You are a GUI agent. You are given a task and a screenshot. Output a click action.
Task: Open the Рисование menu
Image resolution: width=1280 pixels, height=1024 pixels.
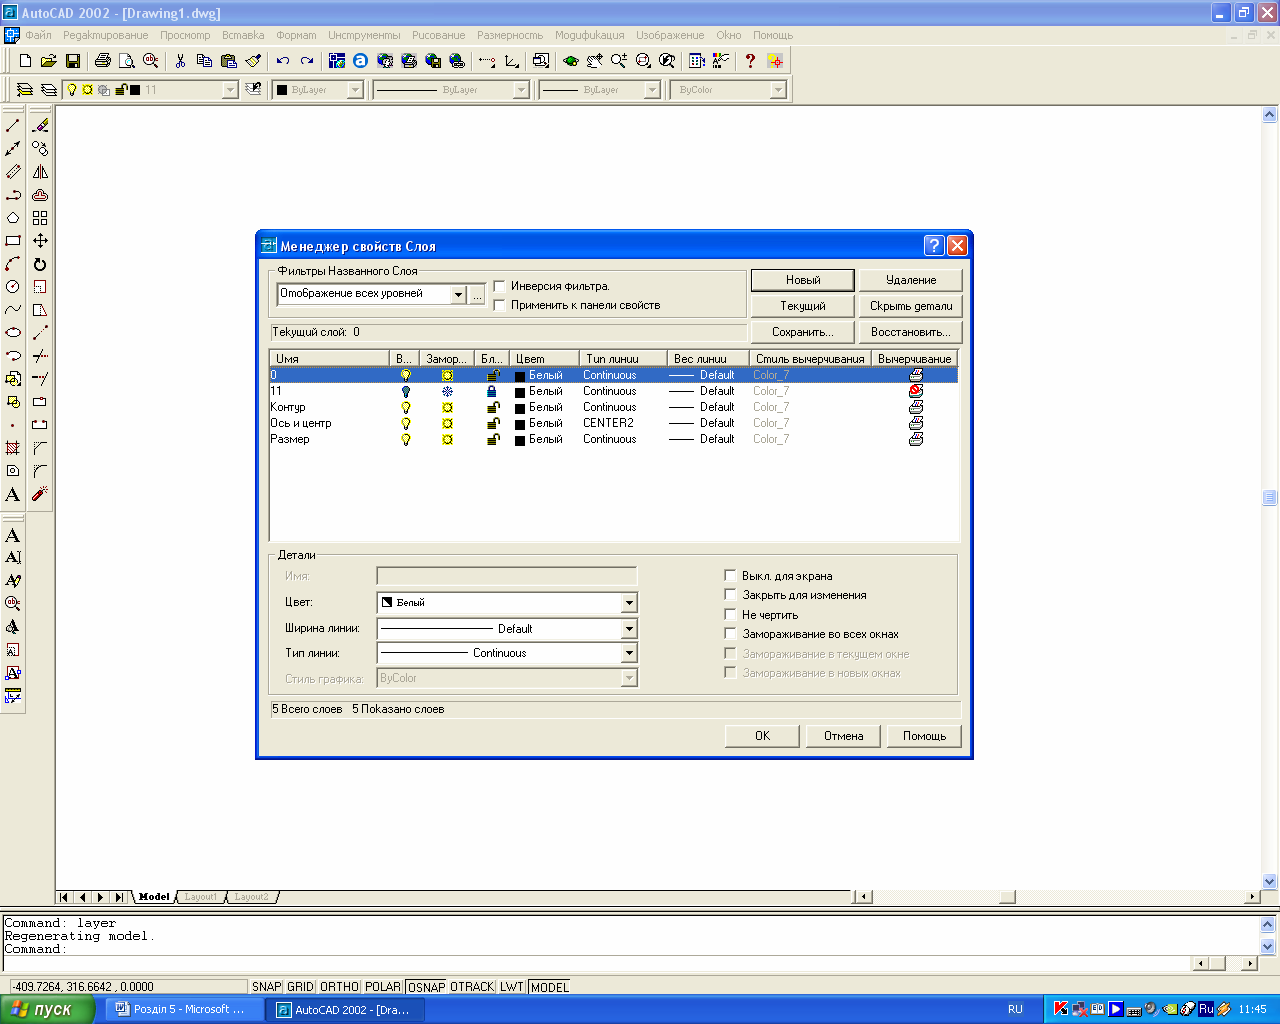pyautogui.click(x=438, y=35)
